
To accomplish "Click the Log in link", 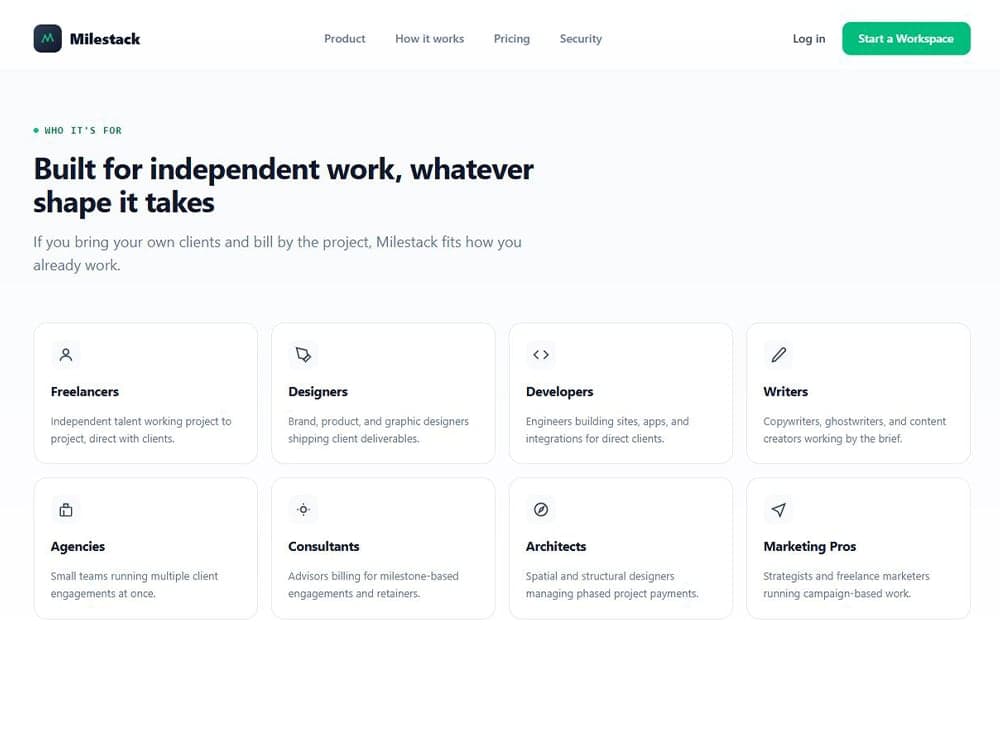I will [809, 38].
